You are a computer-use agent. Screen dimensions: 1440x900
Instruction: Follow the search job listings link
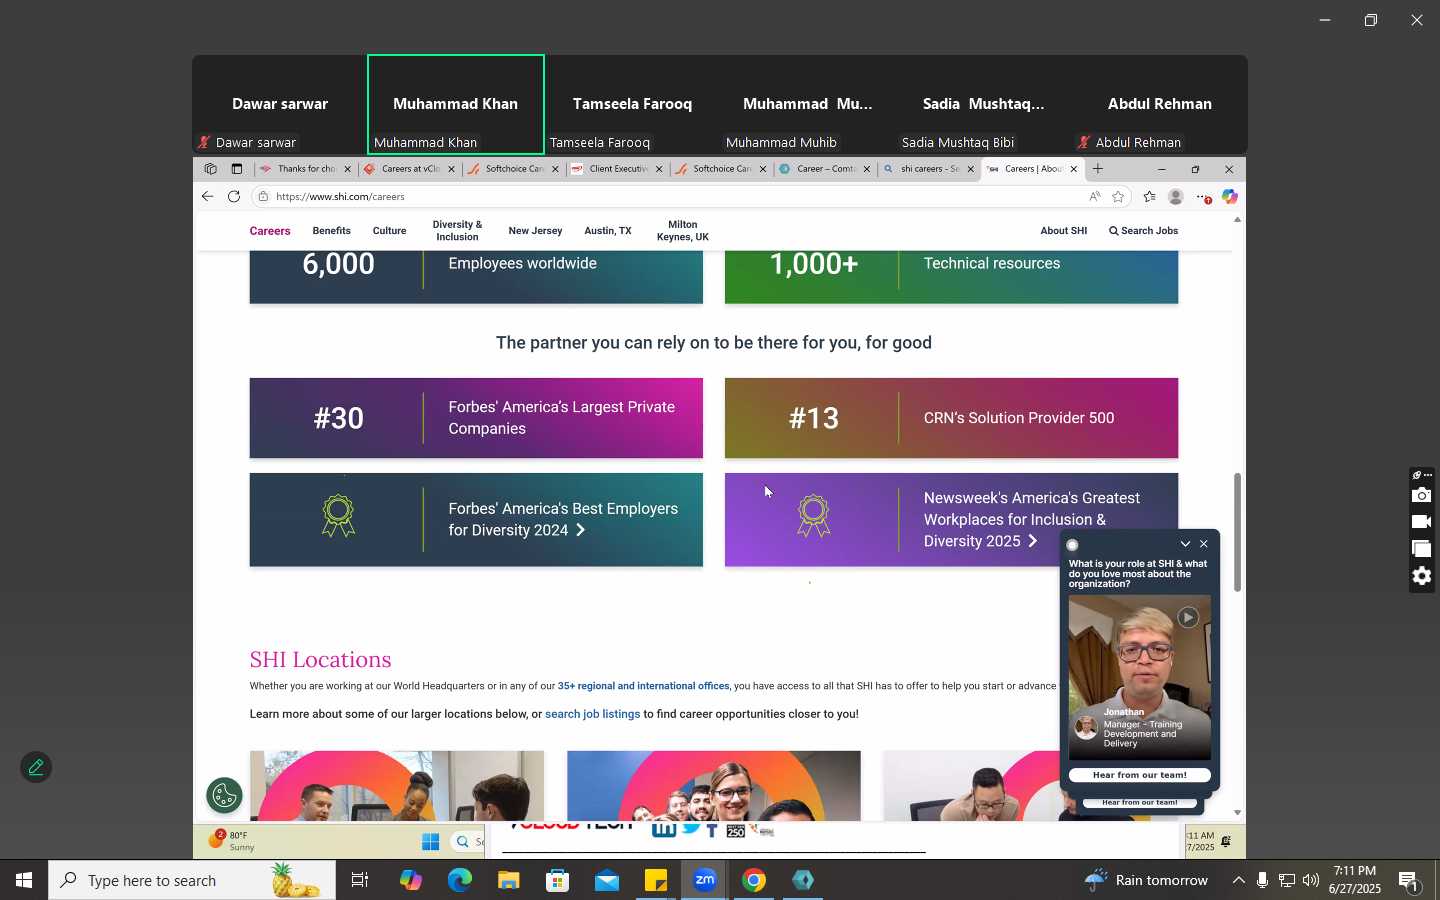pos(592,714)
